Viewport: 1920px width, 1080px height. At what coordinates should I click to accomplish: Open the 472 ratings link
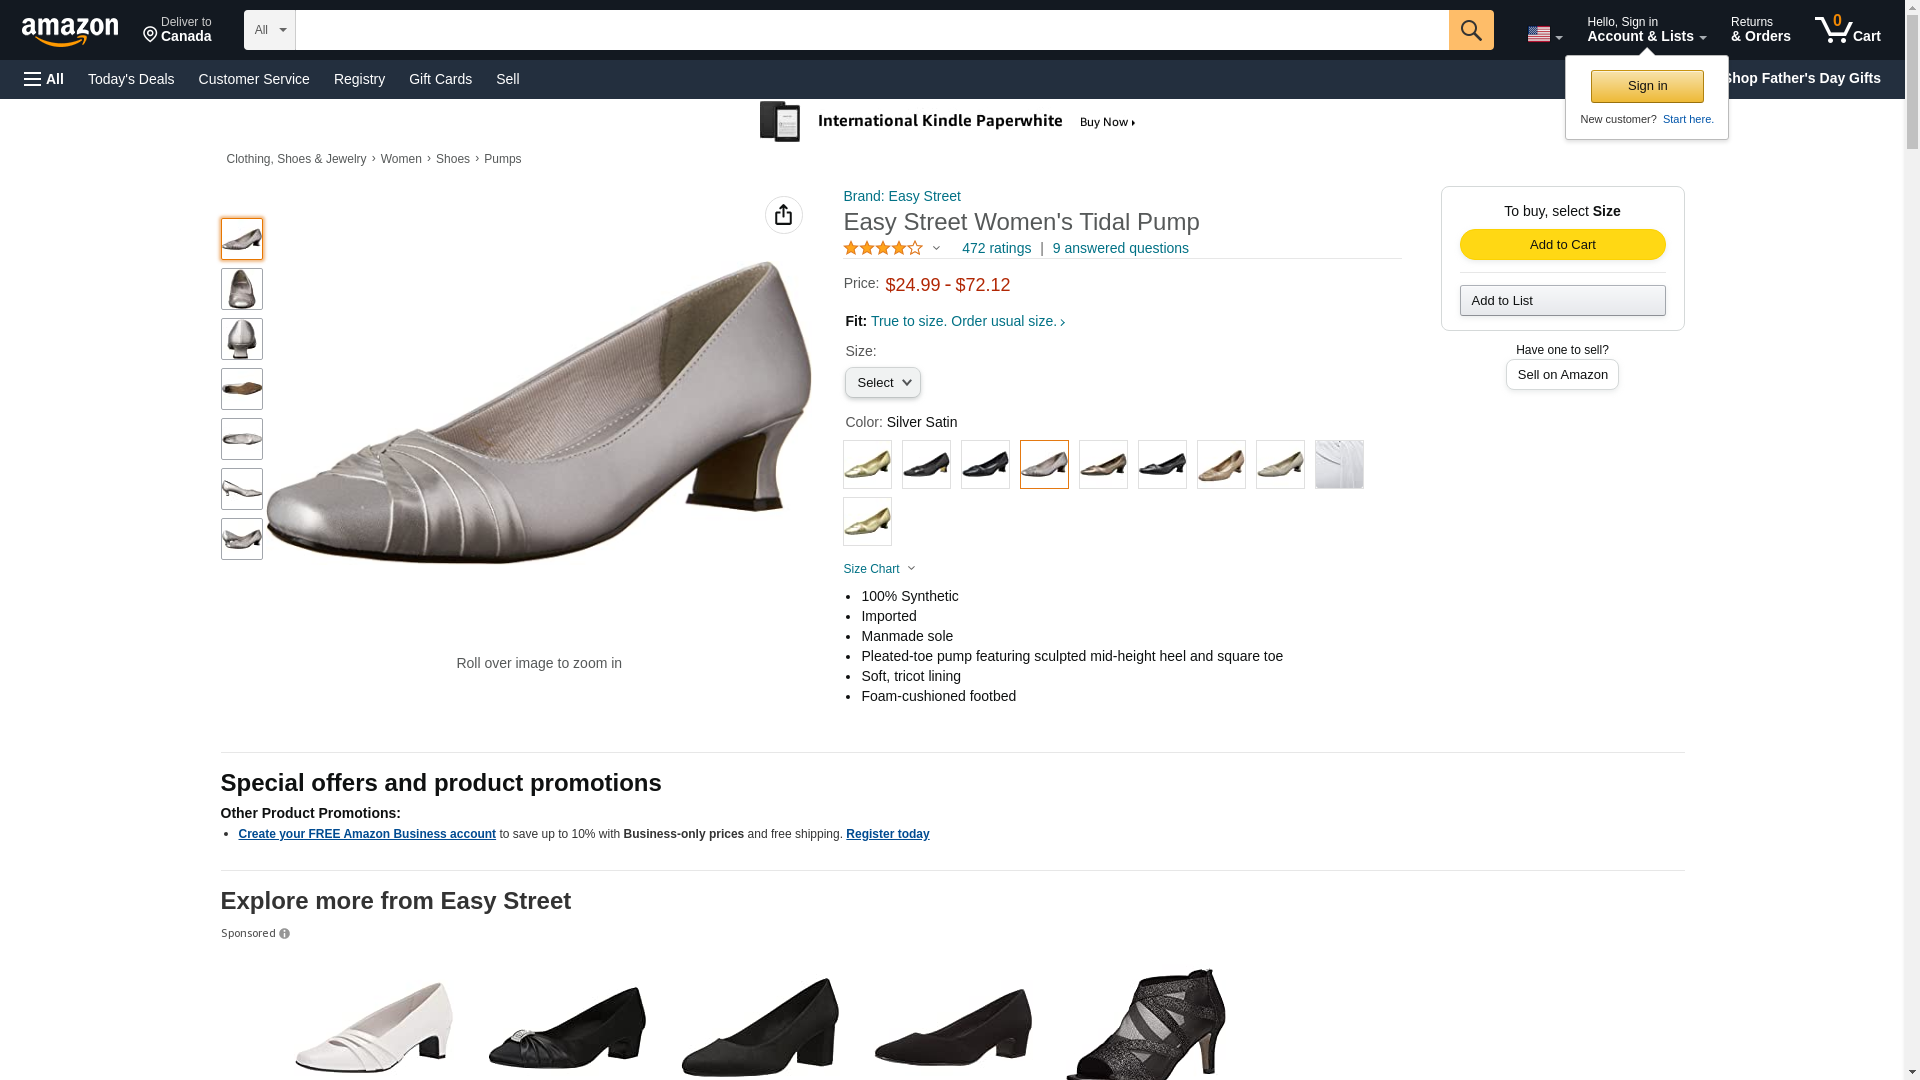click(x=996, y=248)
